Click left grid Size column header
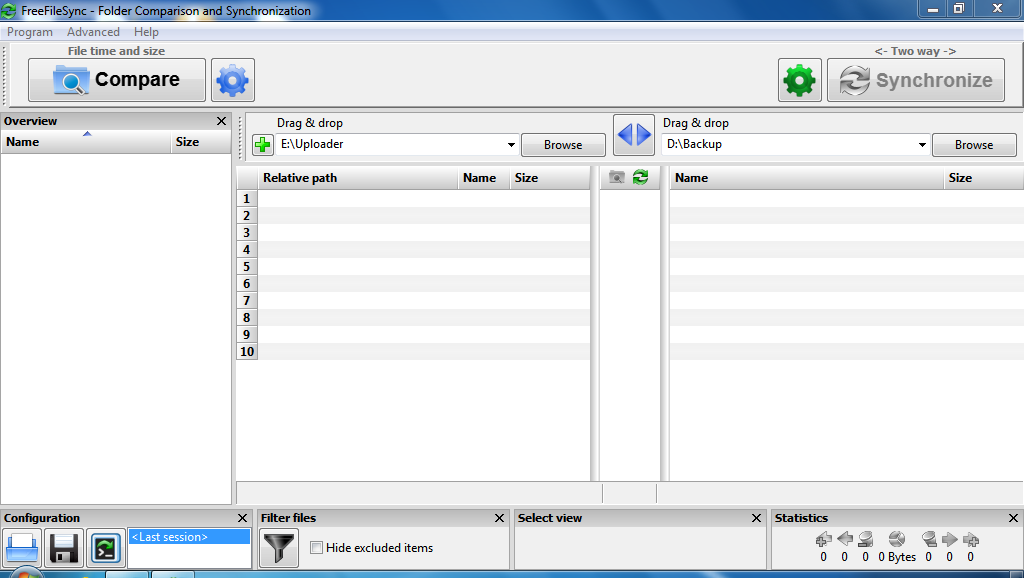Viewport: 1024px width, 578px height. tap(550, 178)
